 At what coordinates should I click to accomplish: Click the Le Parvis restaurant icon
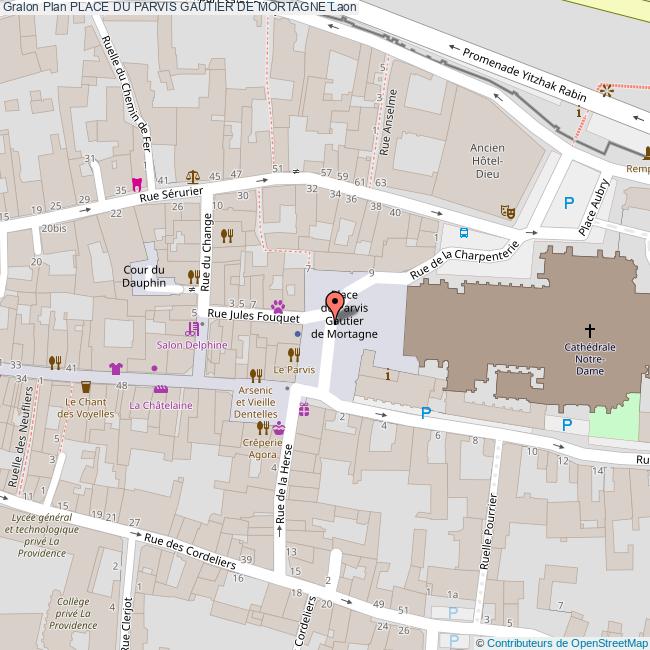click(x=294, y=354)
